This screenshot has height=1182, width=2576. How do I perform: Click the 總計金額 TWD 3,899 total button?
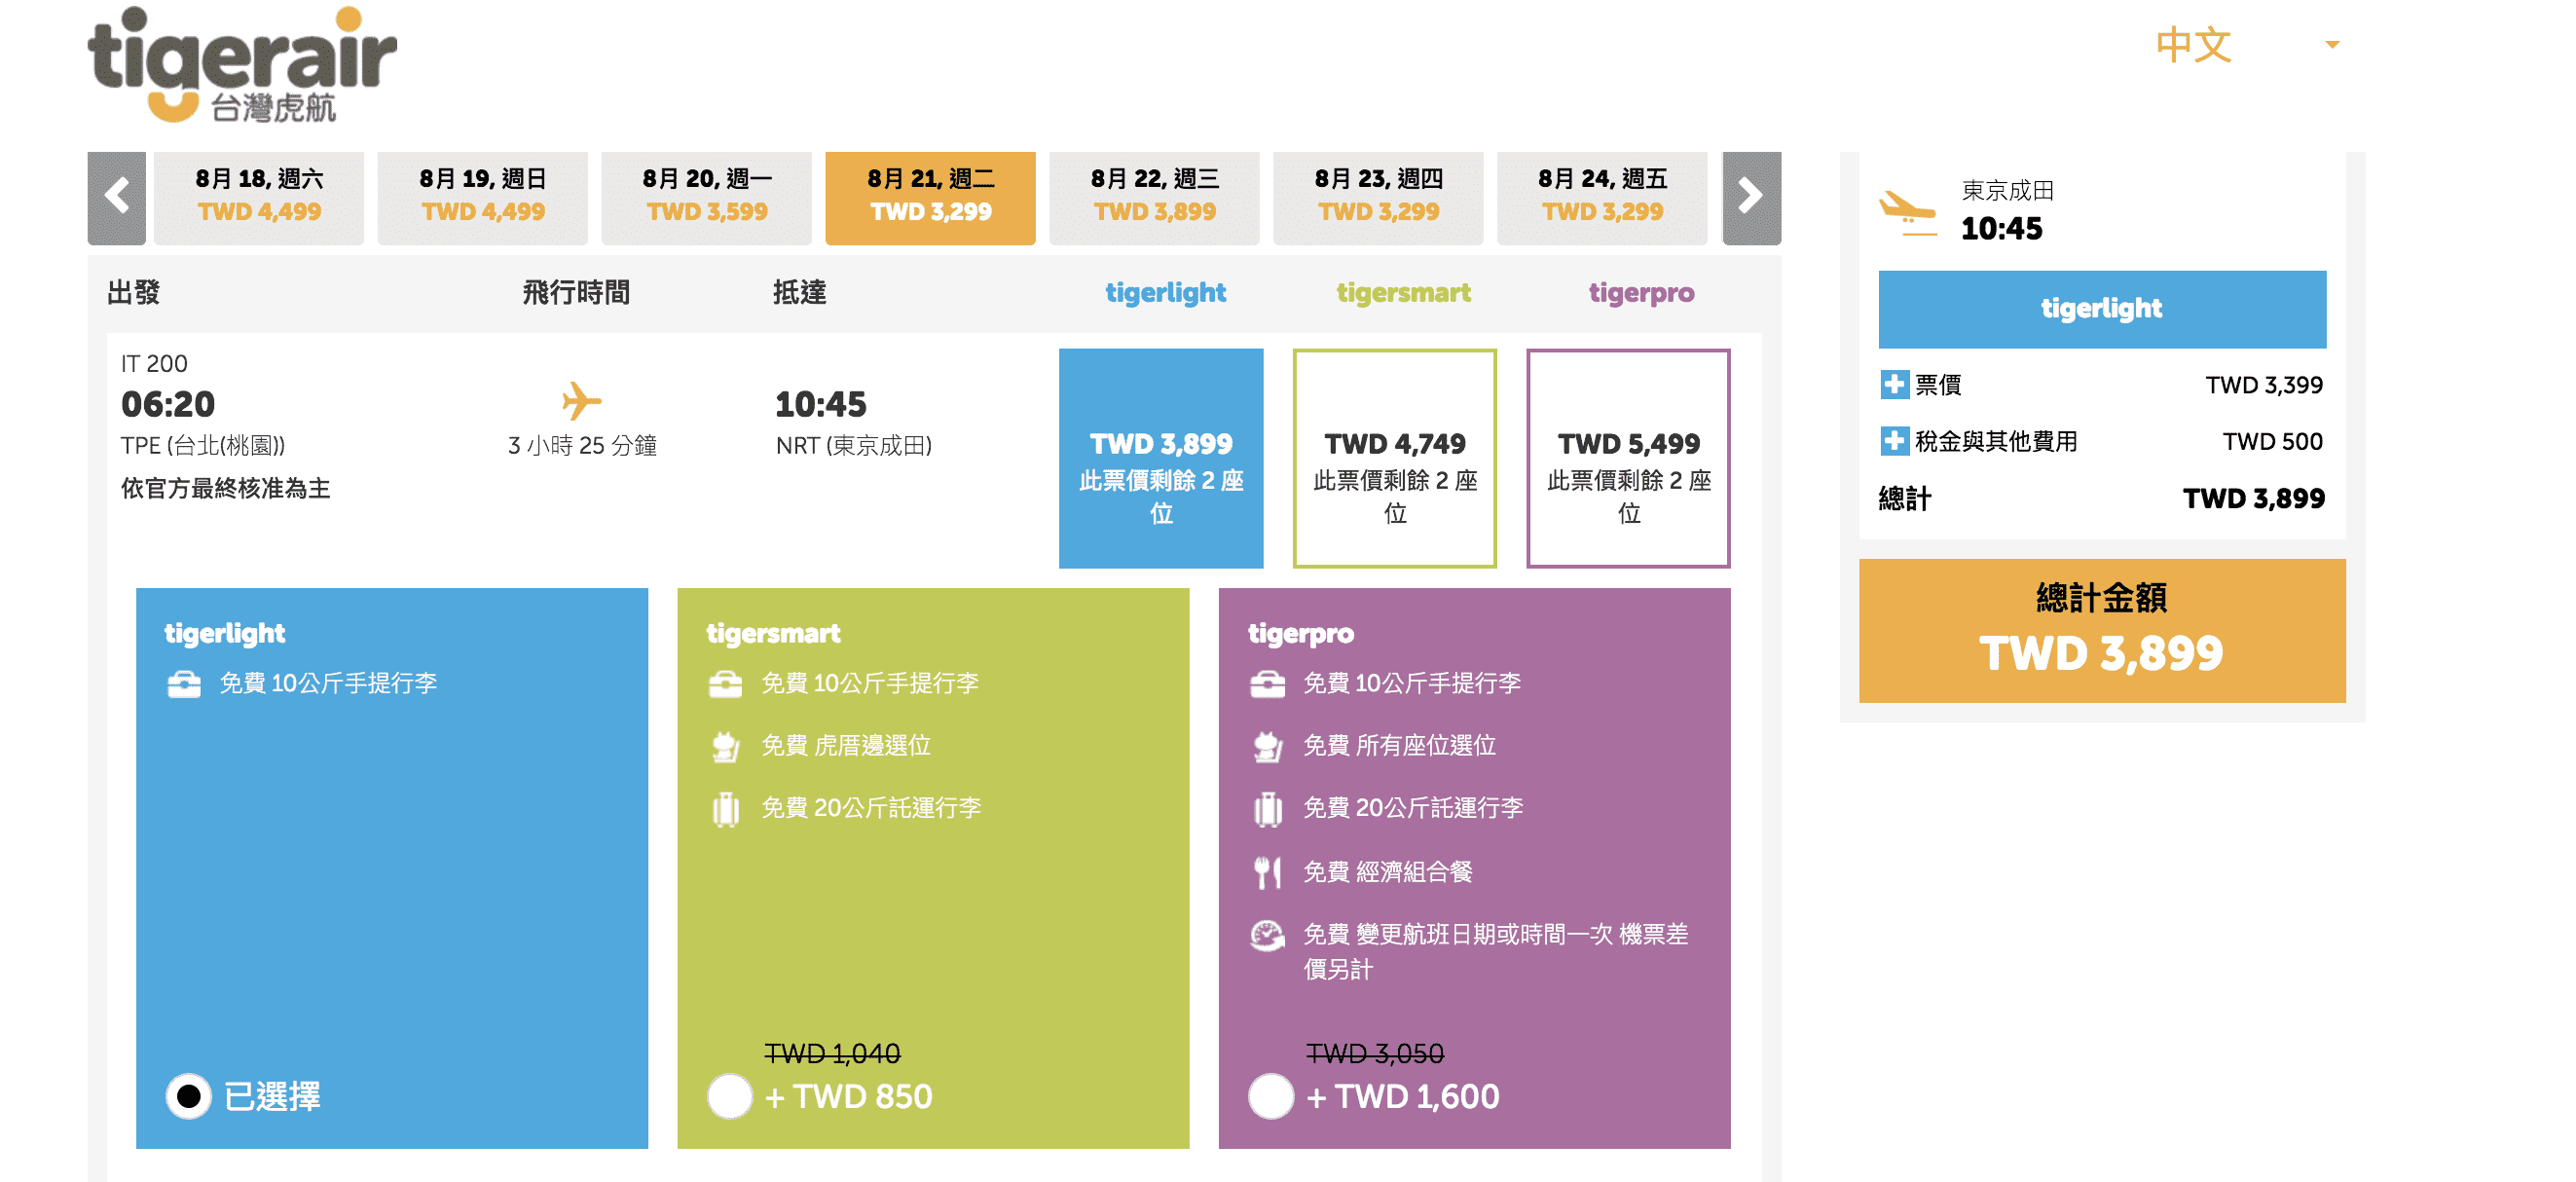click(2102, 630)
